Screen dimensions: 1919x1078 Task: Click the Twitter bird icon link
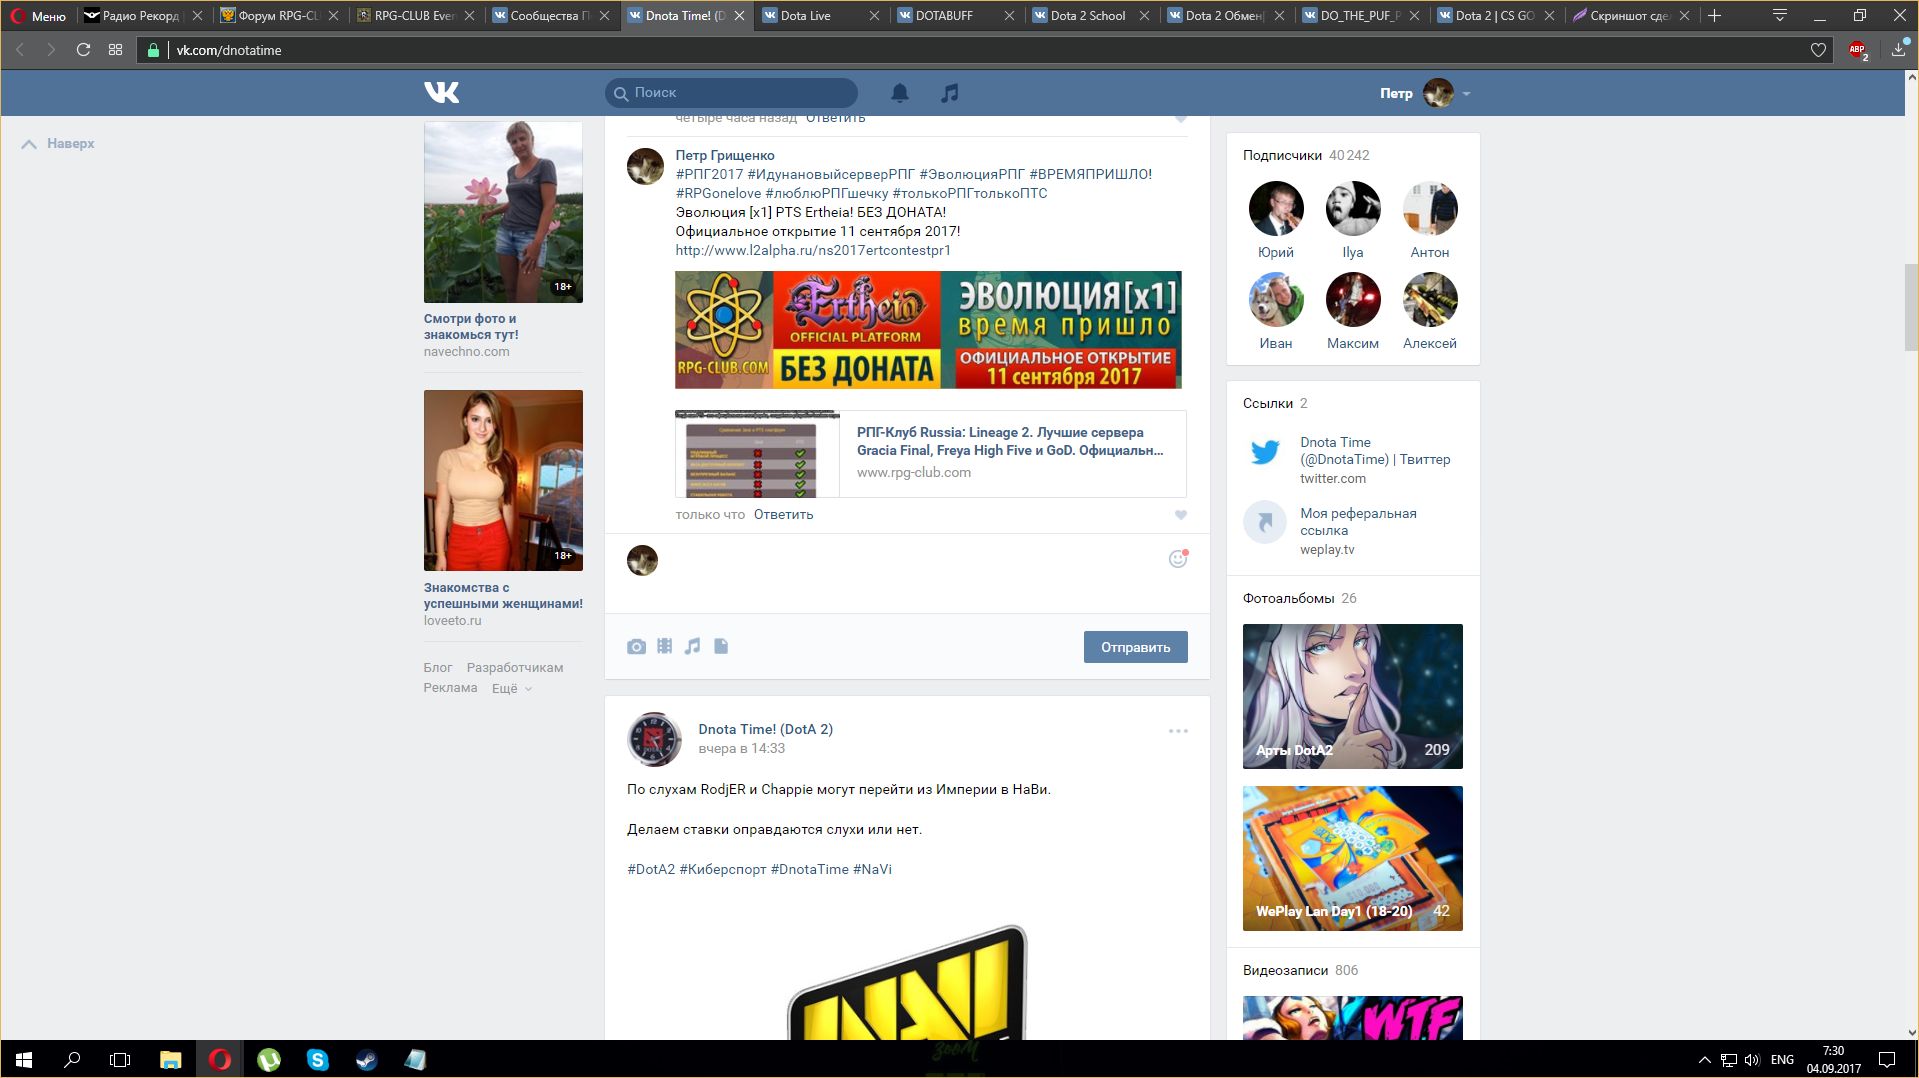(1265, 452)
